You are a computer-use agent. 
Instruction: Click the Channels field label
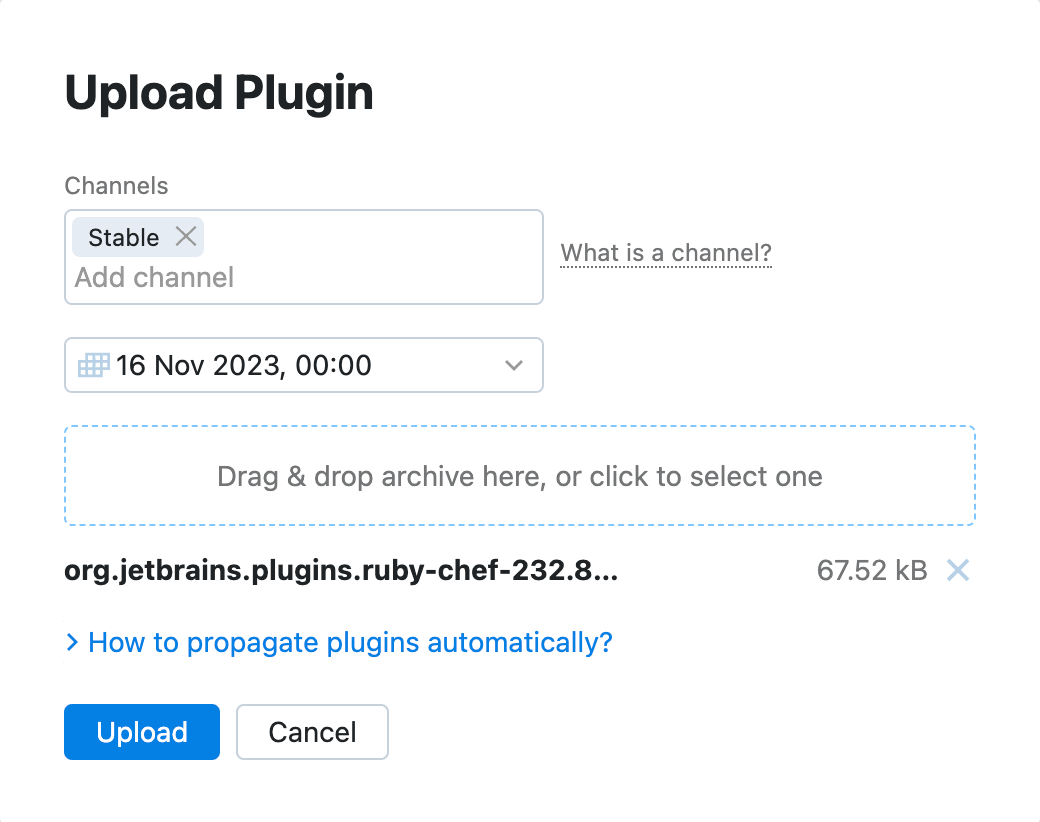(116, 186)
